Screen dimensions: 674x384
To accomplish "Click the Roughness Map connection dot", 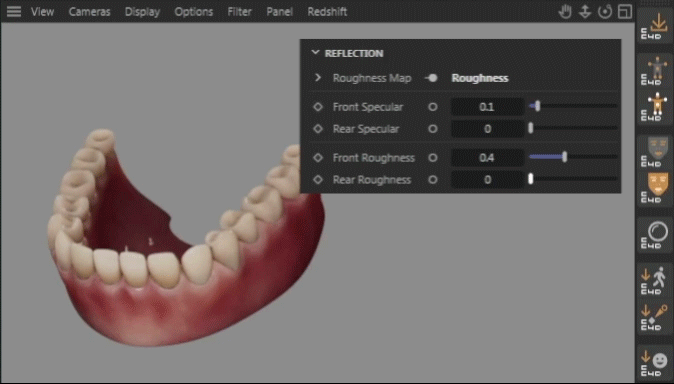I will [431, 78].
